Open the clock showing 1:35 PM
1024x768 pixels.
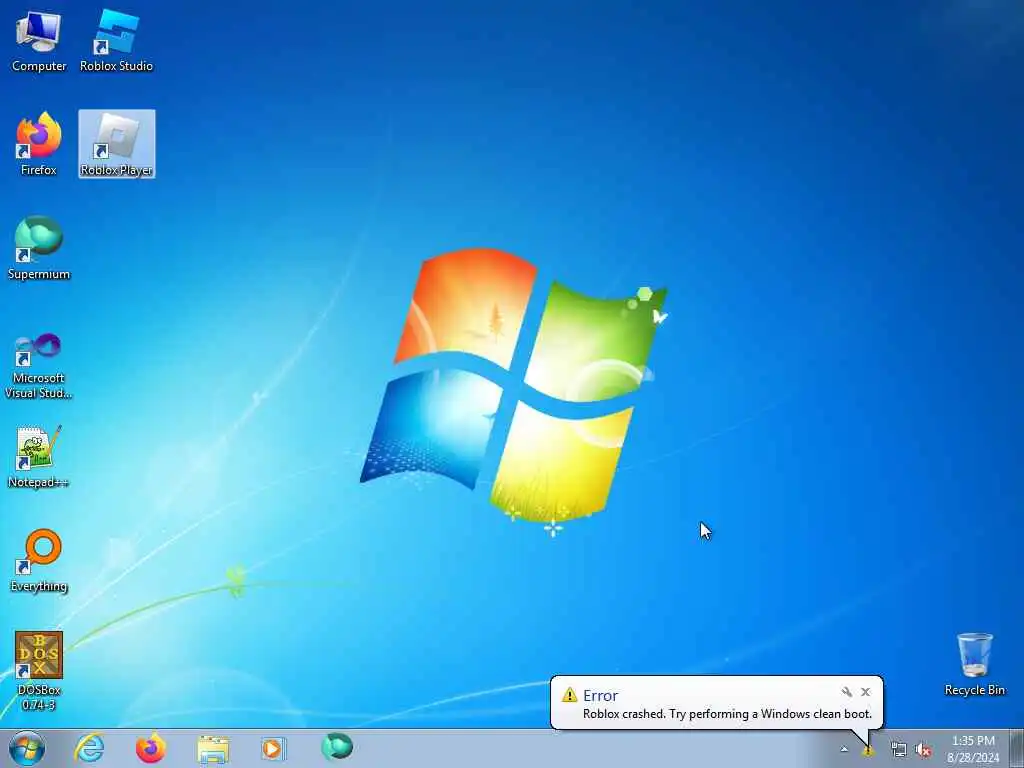tap(973, 749)
